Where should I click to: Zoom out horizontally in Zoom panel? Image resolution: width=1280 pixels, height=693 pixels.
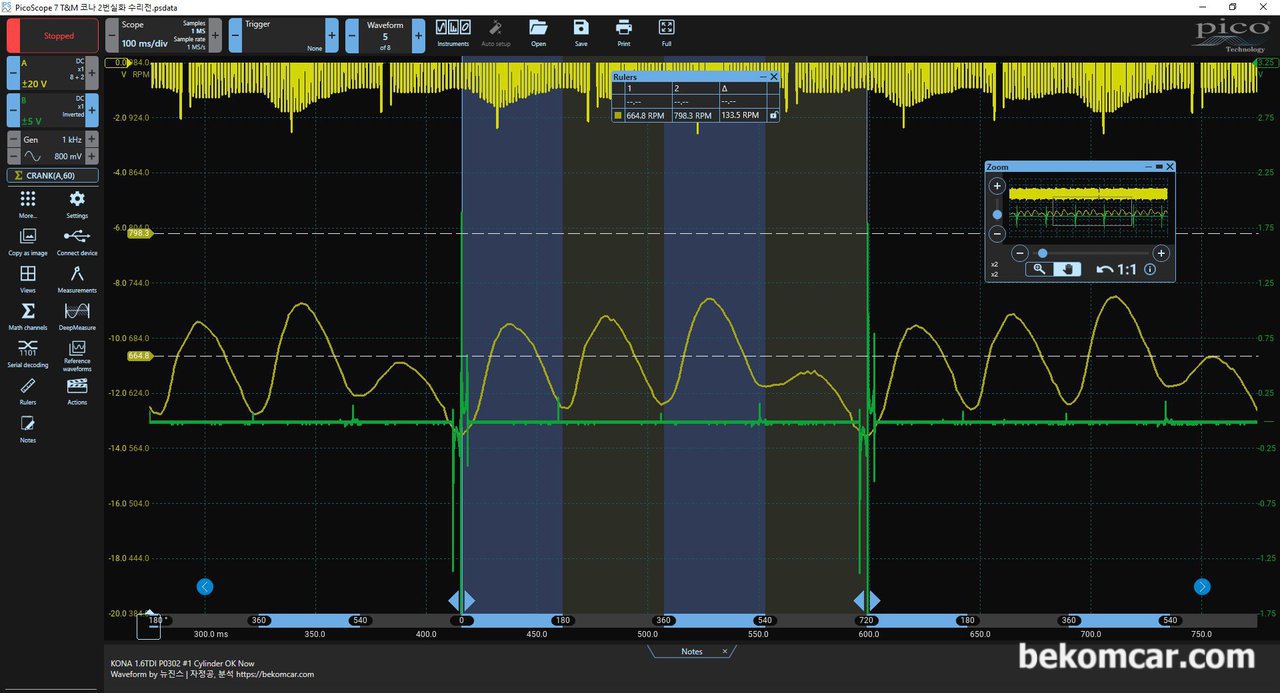(1019, 253)
